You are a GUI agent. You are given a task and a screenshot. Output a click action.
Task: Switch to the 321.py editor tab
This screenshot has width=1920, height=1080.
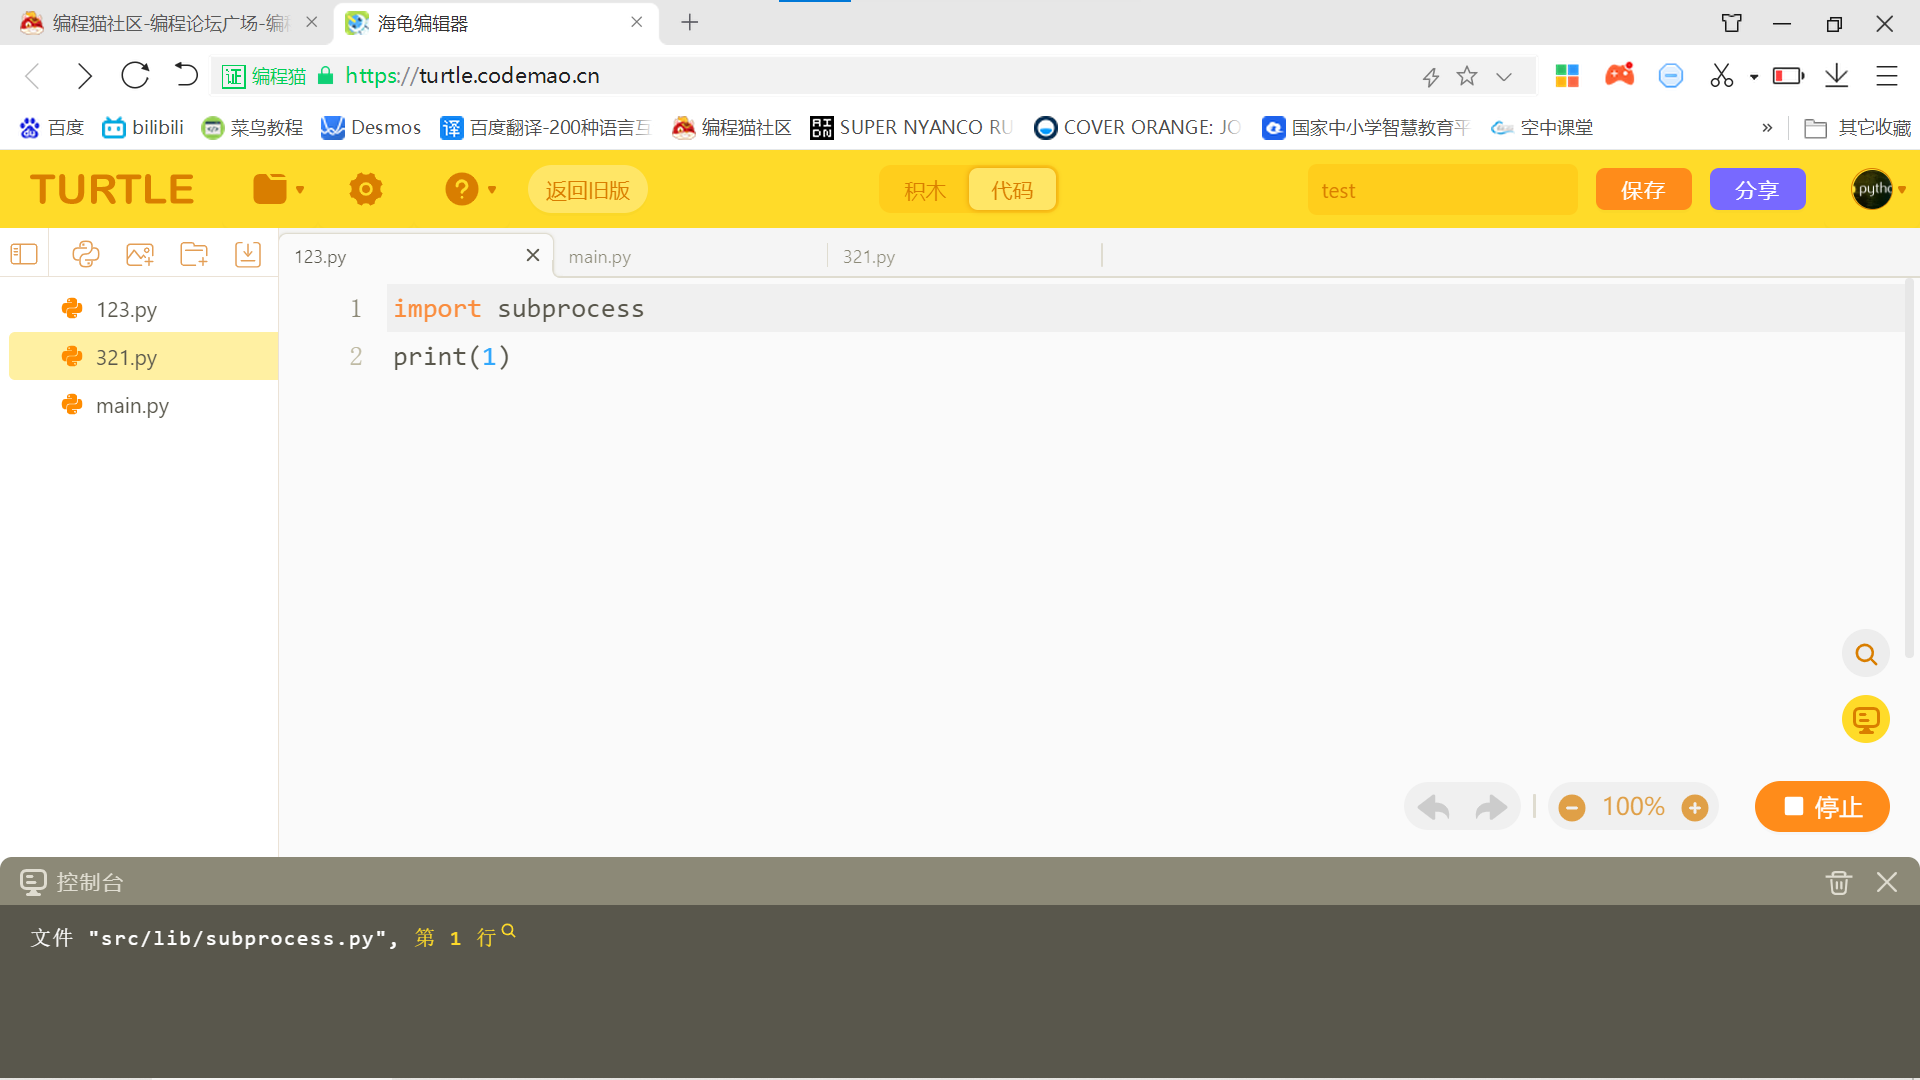pyautogui.click(x=965, y=257)
